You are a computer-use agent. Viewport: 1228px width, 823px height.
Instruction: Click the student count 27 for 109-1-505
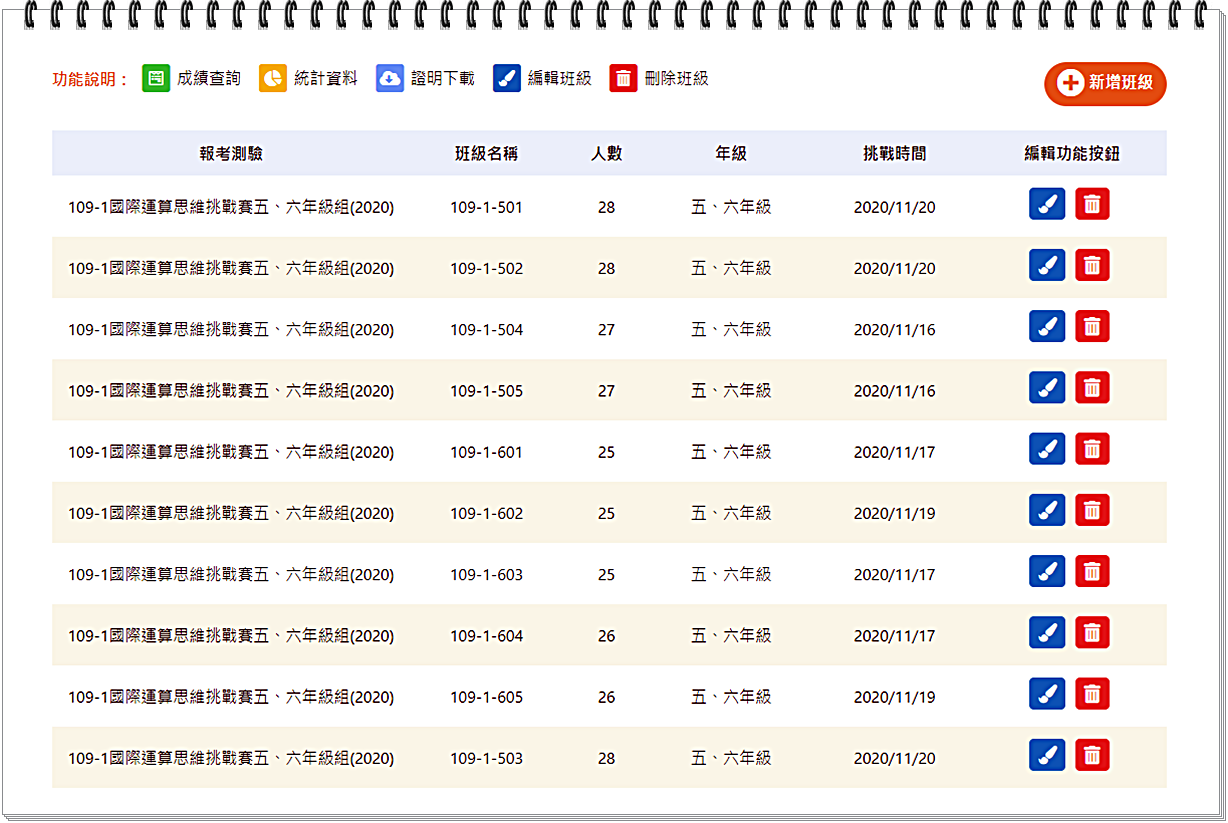pyautogui.click(x=607, y=391)
